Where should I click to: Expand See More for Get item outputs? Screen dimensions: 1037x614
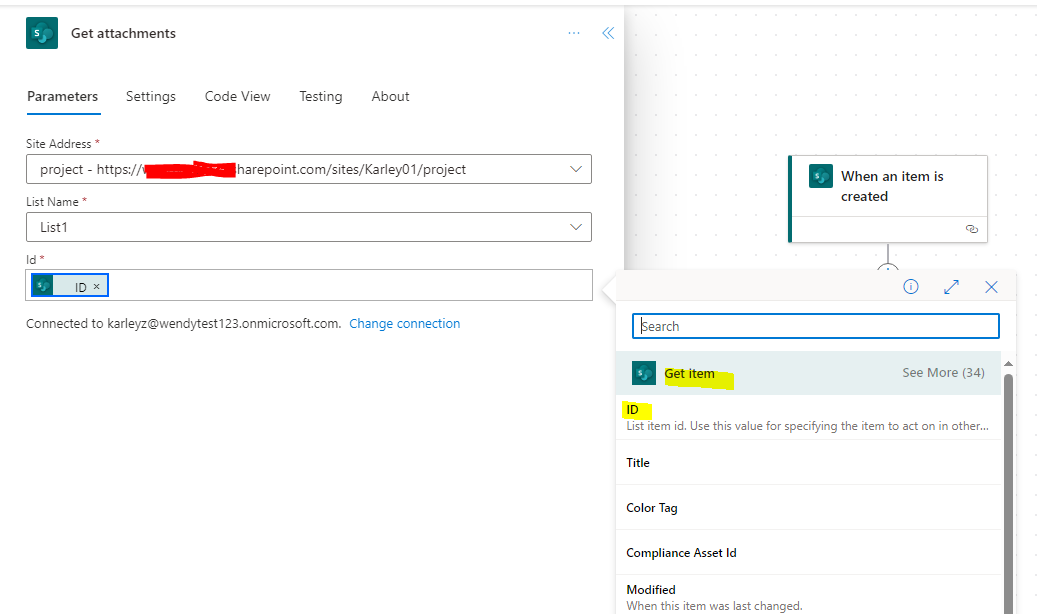[x=942, y=371]
